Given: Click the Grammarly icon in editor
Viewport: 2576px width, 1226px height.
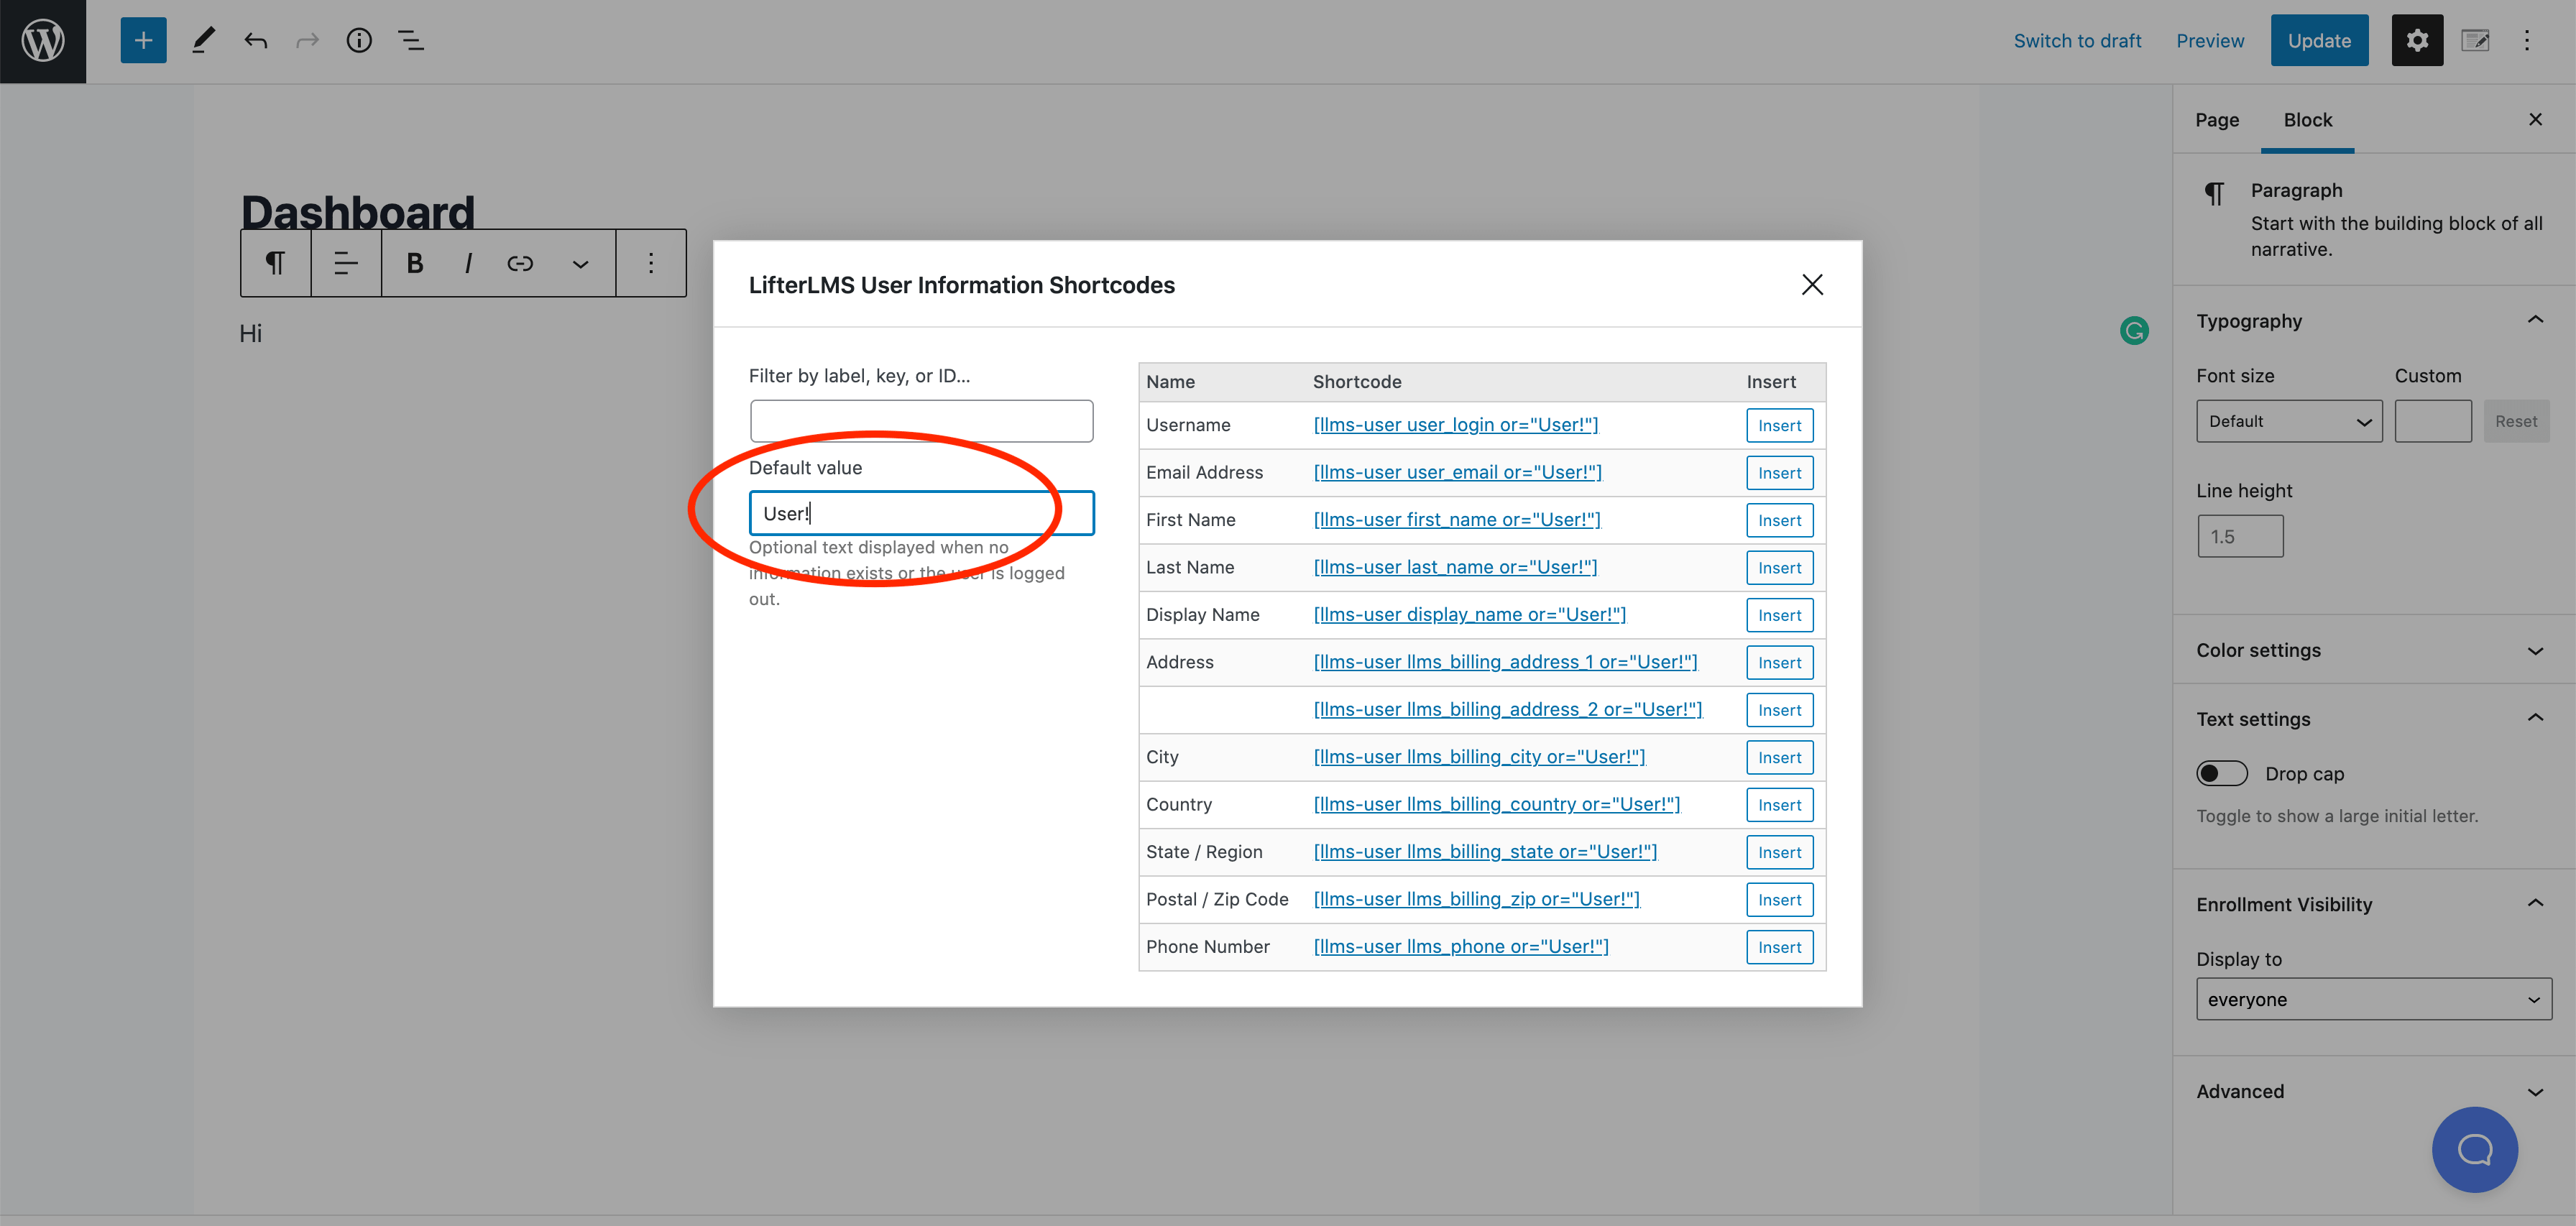Looking at the screenshot, I should click(x=2134, y=331).
